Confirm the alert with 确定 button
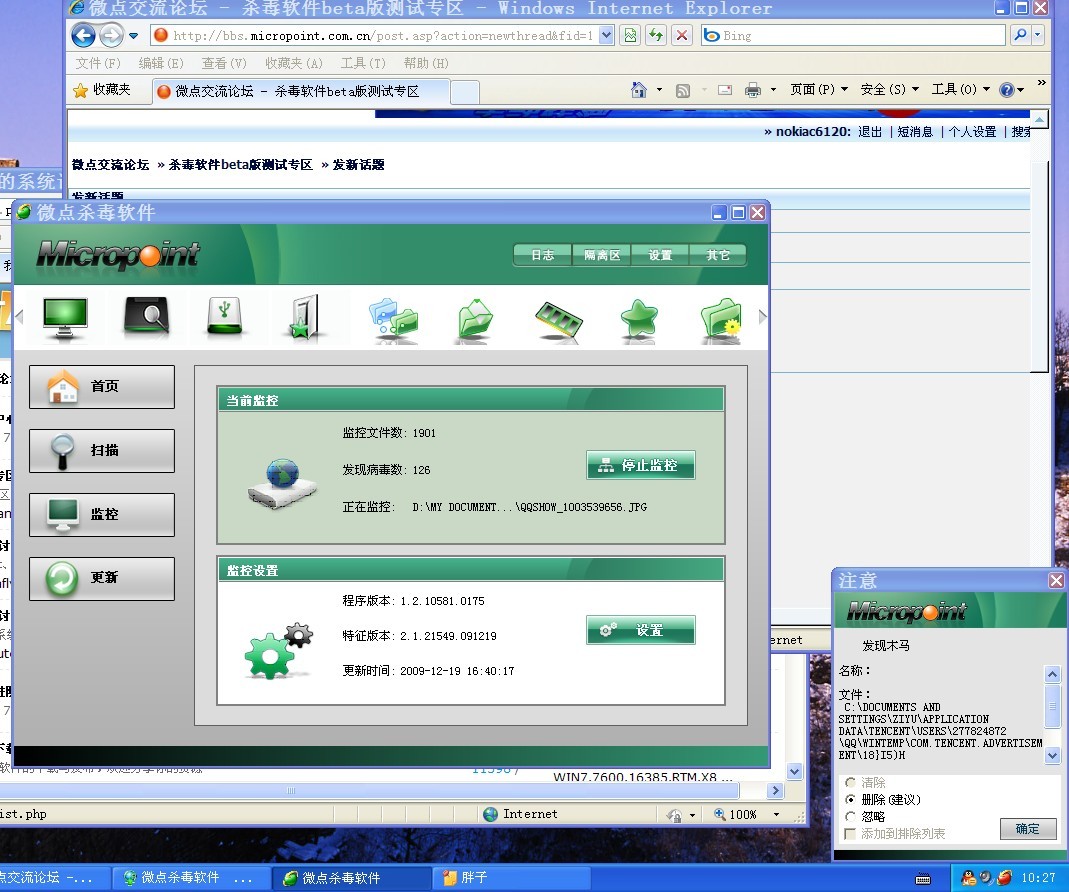1069x892 pixels. point(1028,829)
